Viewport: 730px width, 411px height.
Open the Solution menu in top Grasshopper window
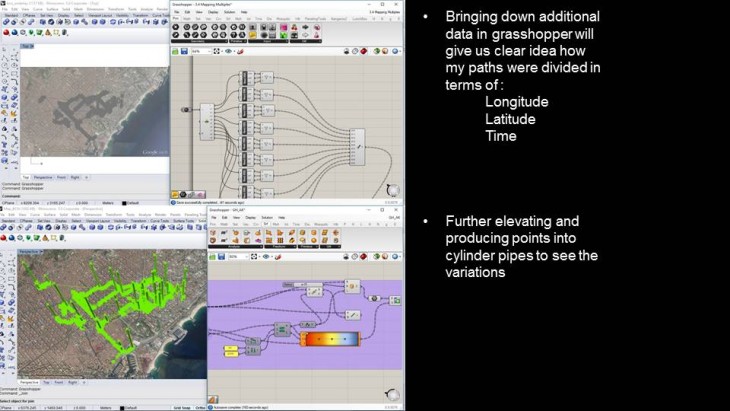point(228,11)
